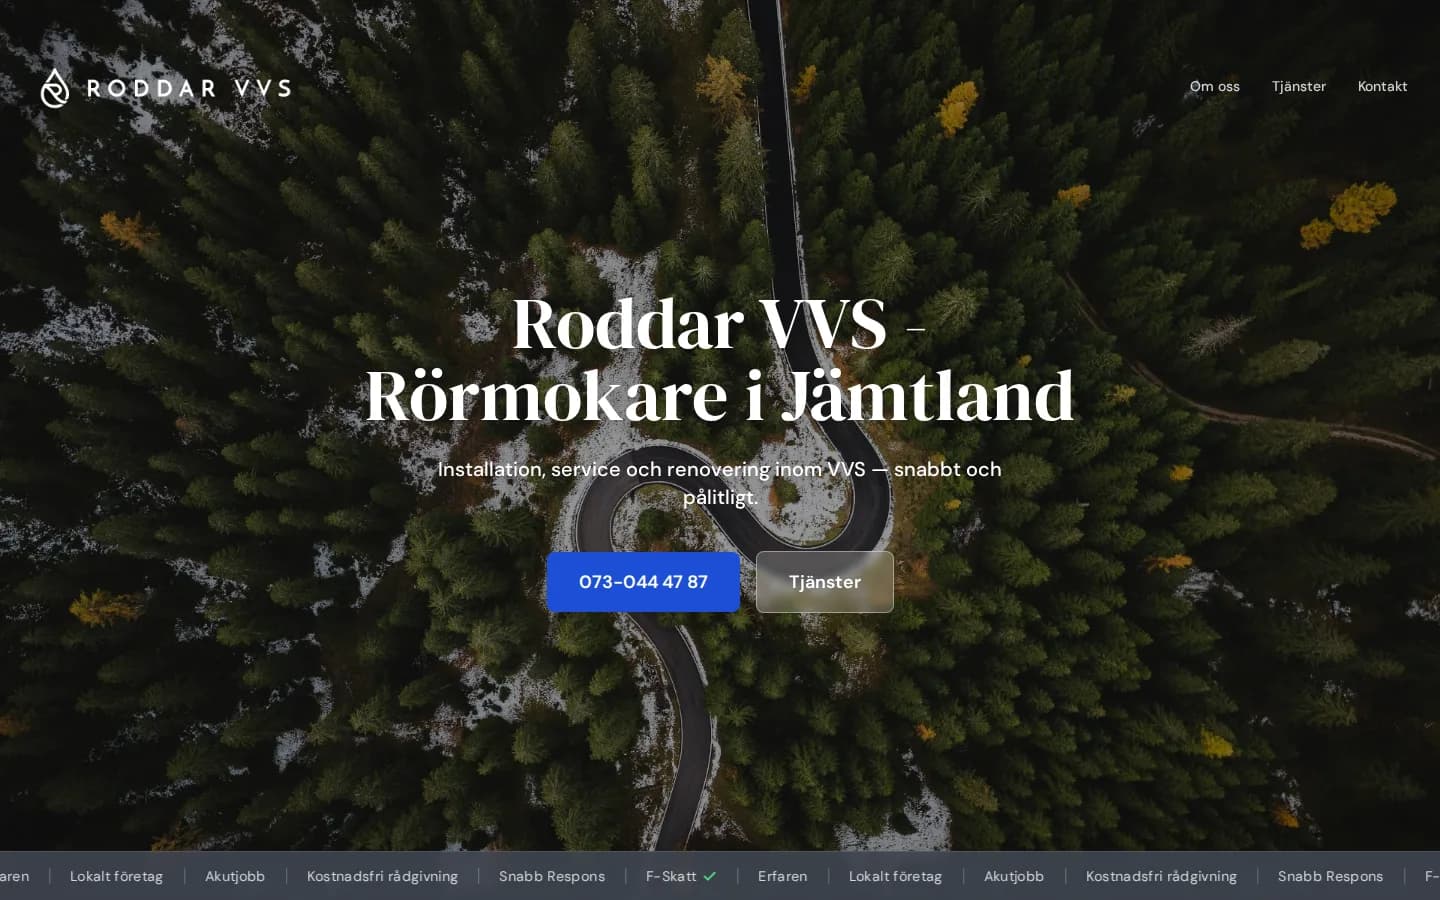Click the Roddar VVS water drop logo
The width and height of the screenshot is (1440, 900).
[x=55, y=88]
